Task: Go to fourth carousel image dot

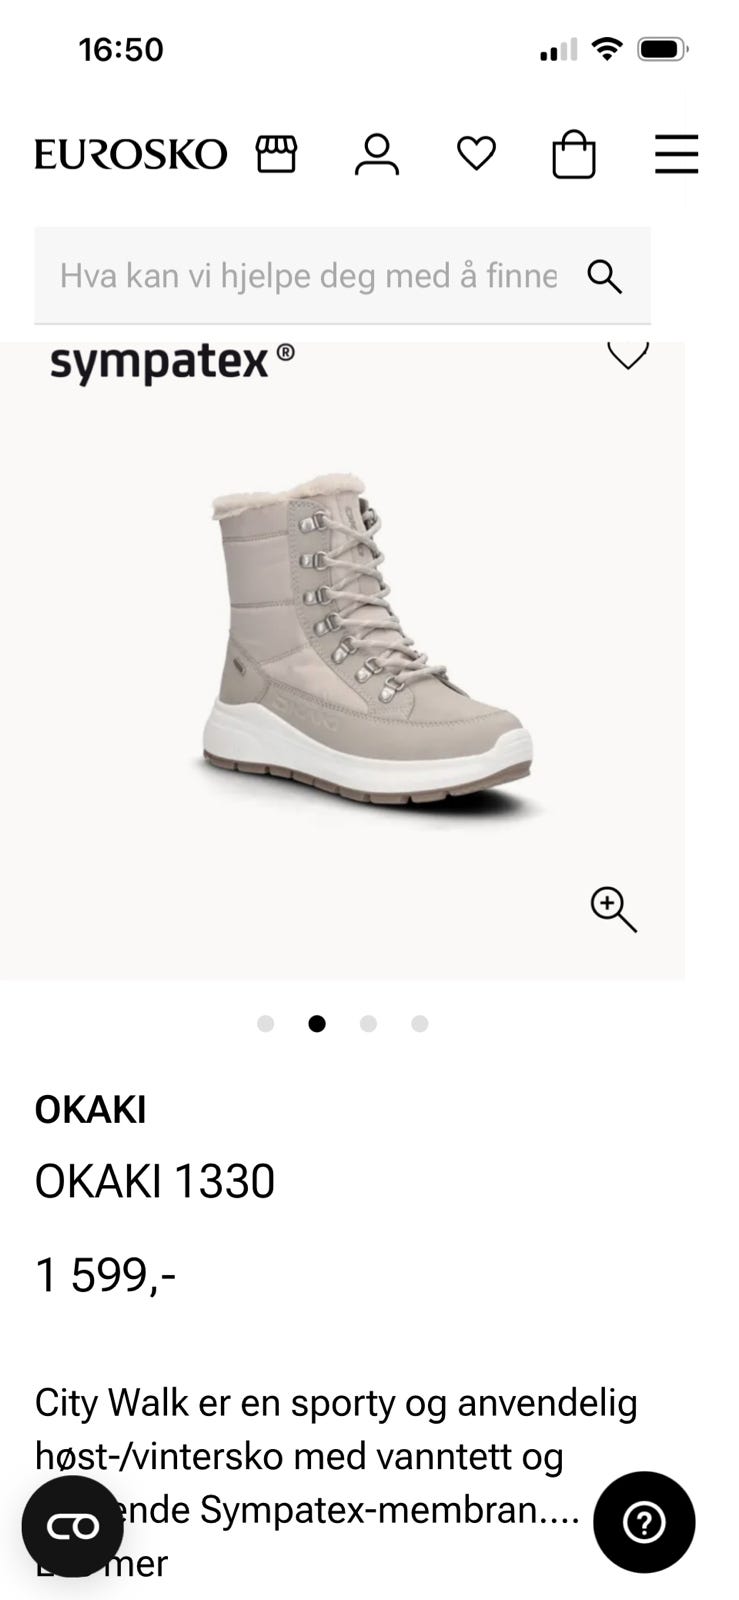Action: (x=420, y=1023)
